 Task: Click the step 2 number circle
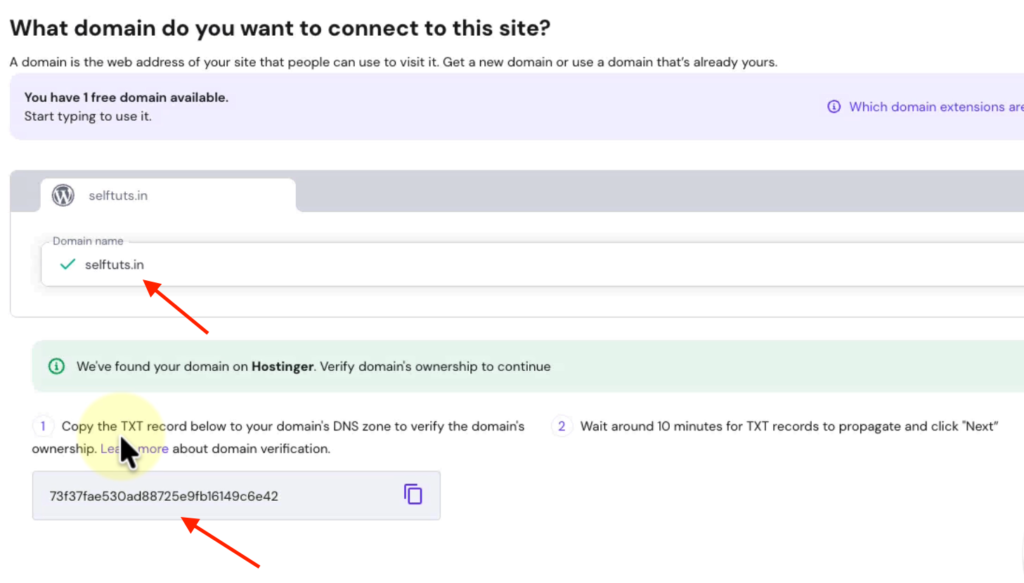point(561,426)
